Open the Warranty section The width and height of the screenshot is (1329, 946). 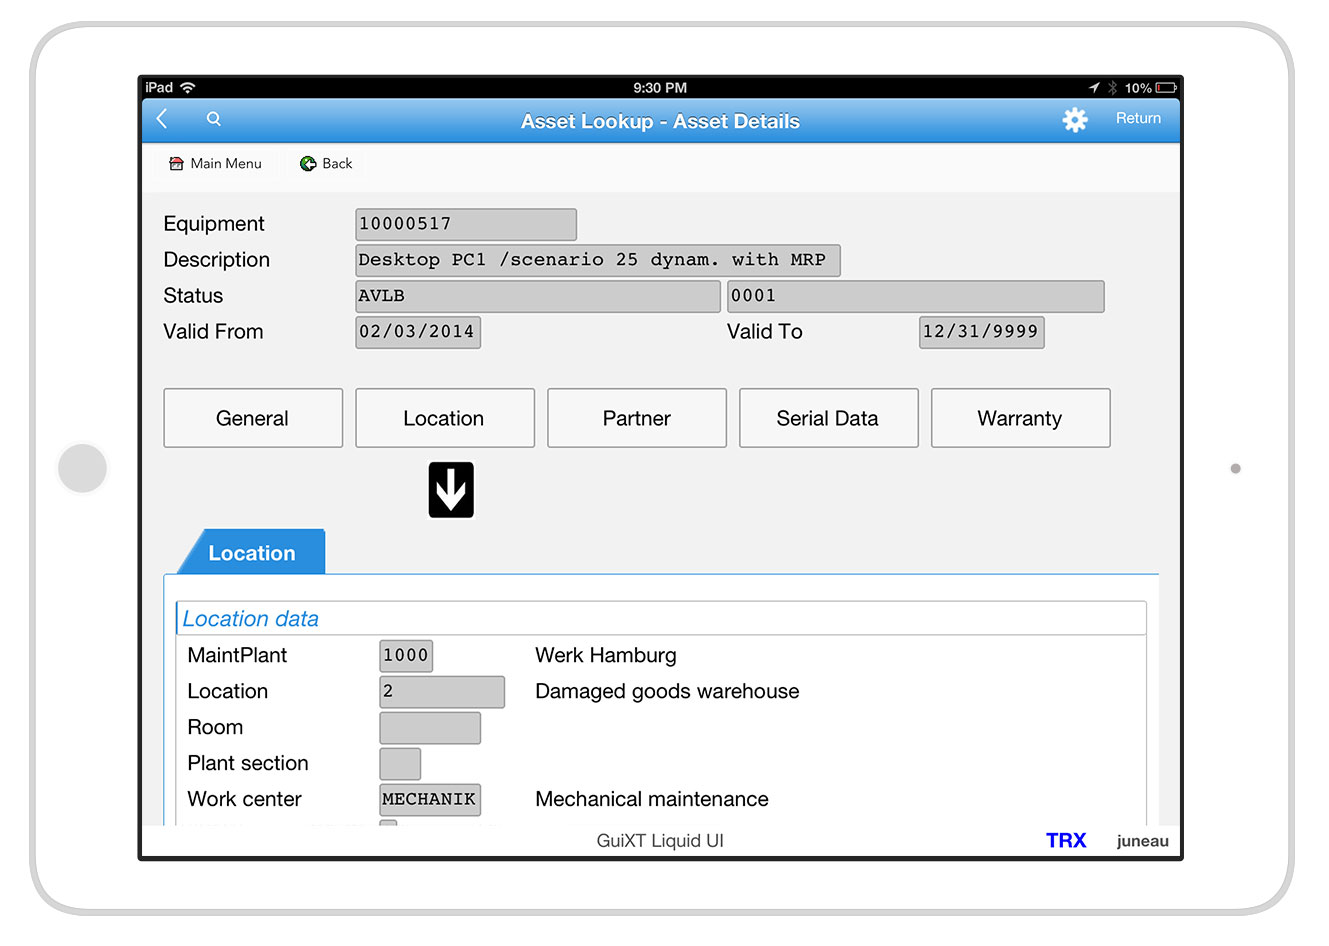click(1020, 418)
